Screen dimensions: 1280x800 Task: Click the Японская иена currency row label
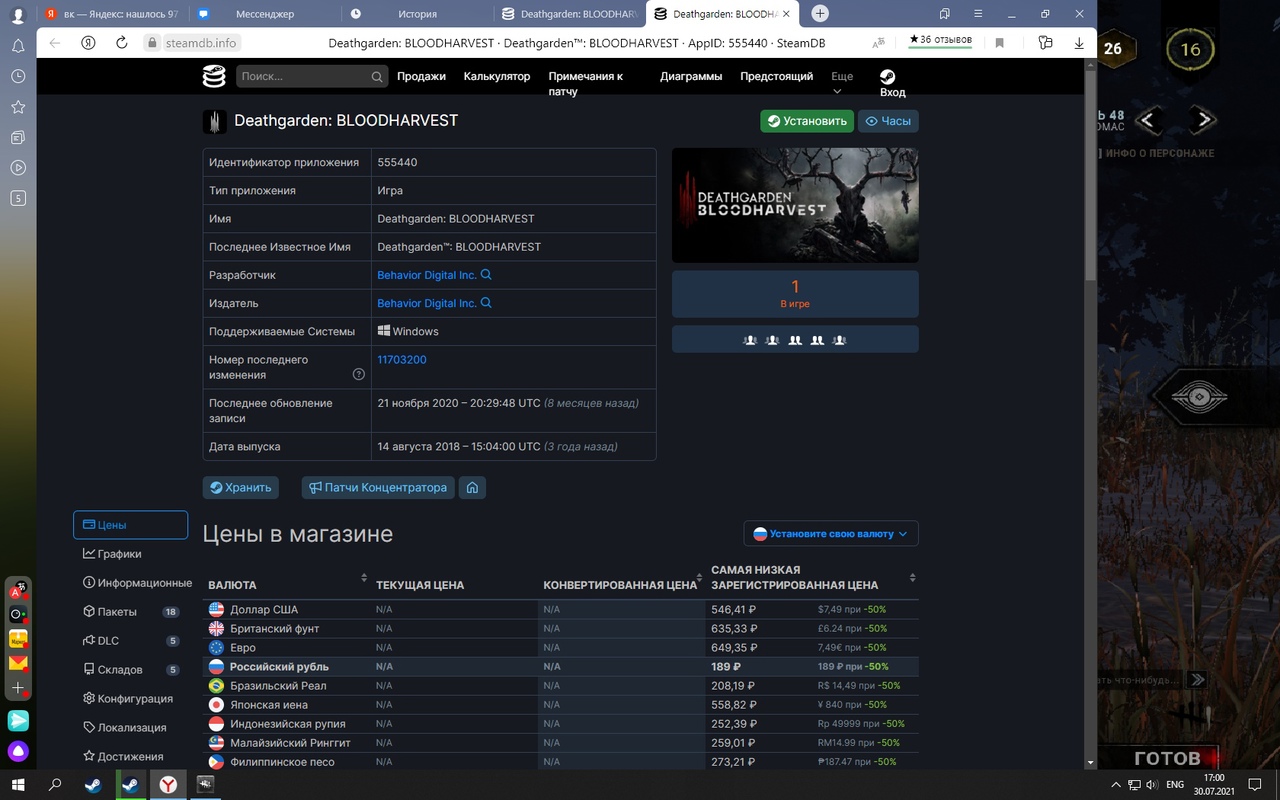coord(269,705)
